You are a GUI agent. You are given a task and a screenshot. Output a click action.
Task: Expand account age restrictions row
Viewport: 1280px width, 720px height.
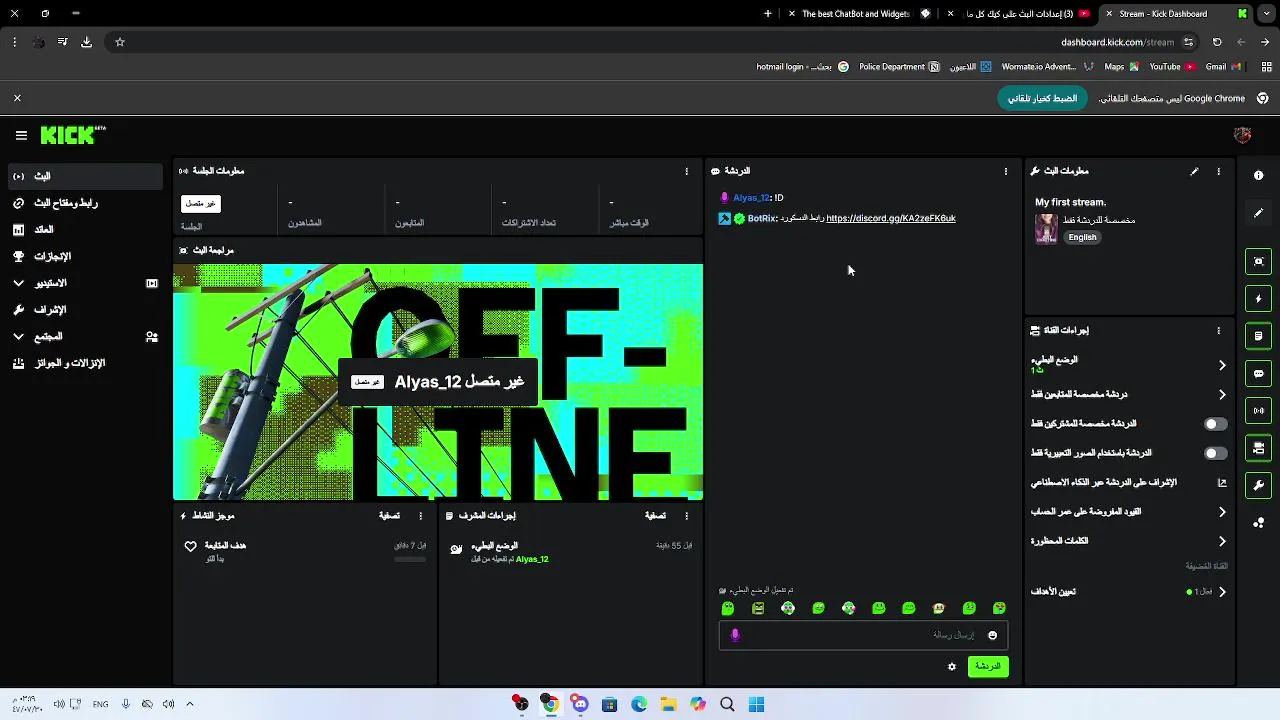coord(1128,512)
